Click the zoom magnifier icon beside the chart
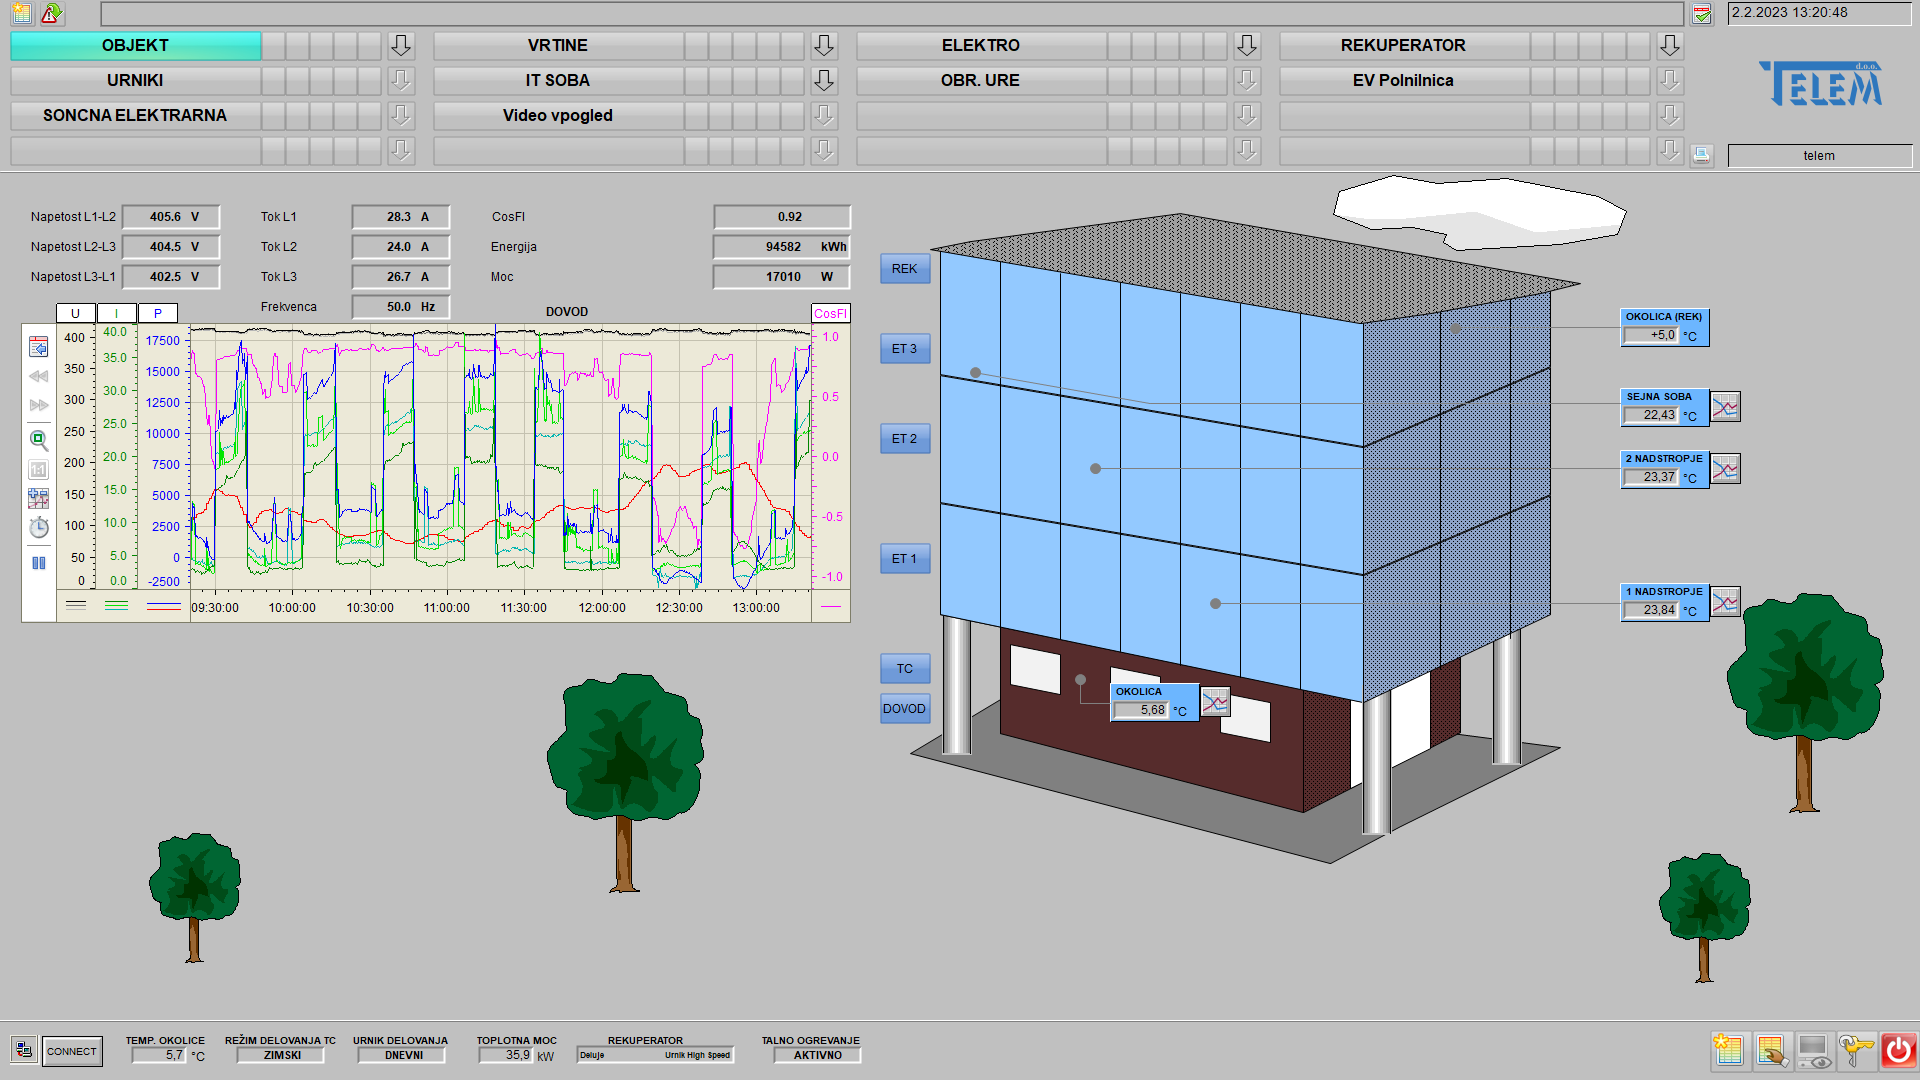 pos(38,439)
